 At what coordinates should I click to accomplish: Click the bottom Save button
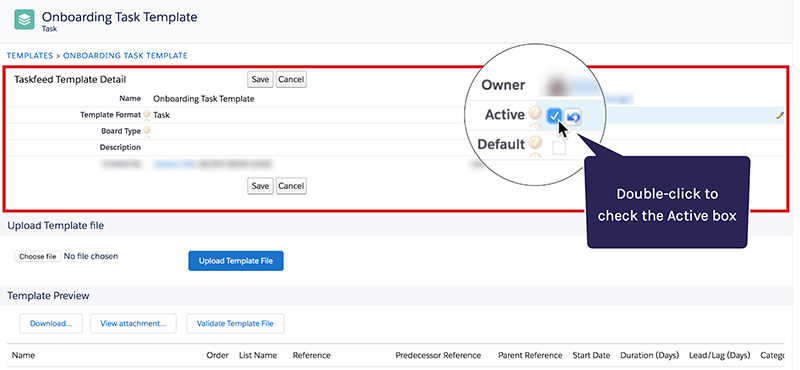click(x=260, y=186)
